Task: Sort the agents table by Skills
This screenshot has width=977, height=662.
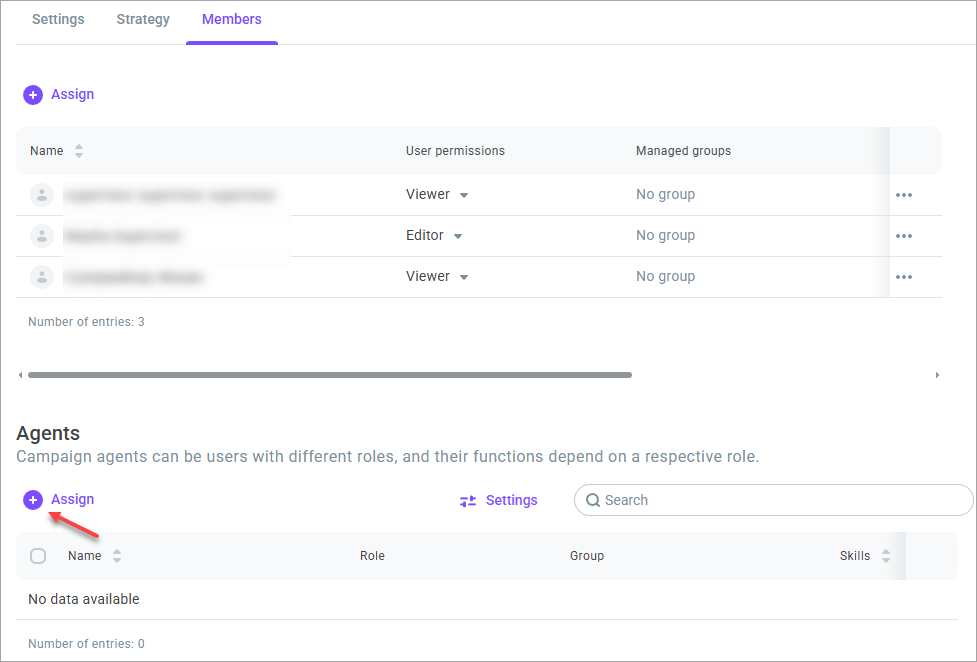Action: (x=886, y=556)
